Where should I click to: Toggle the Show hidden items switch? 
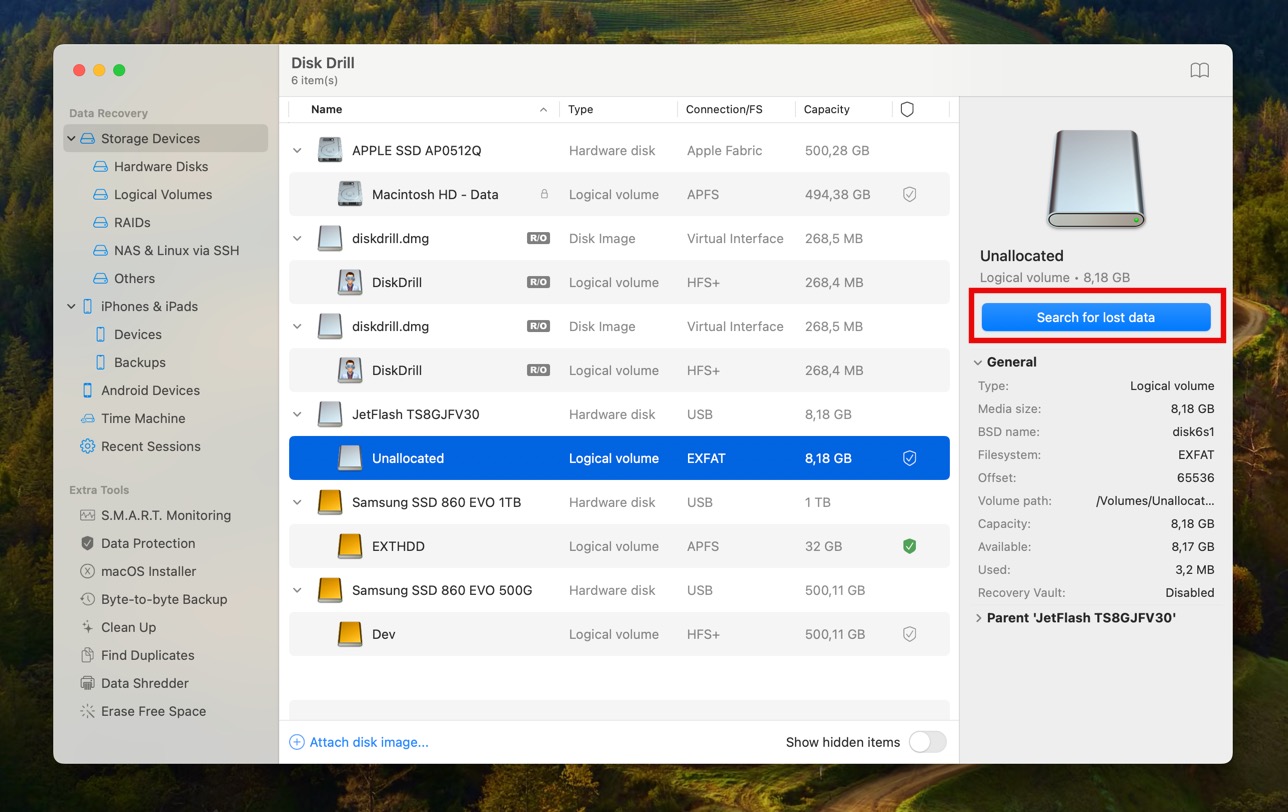click(927, 742)
